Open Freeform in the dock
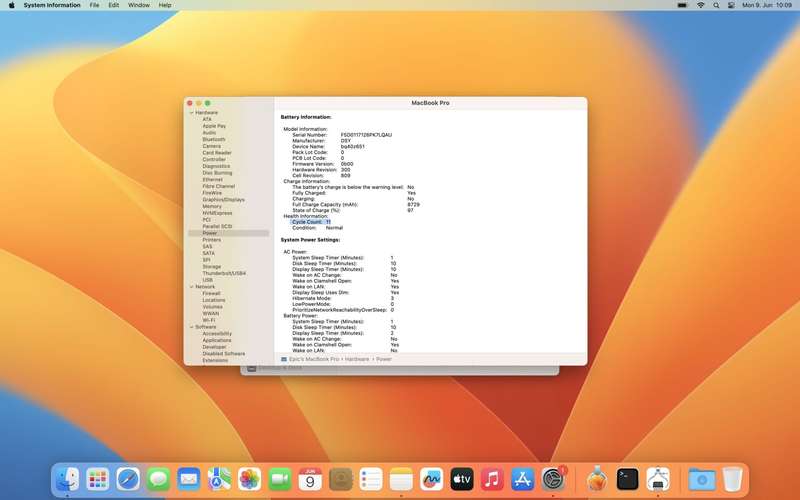The width and height of the screenshot is (800, 500). 432,480
